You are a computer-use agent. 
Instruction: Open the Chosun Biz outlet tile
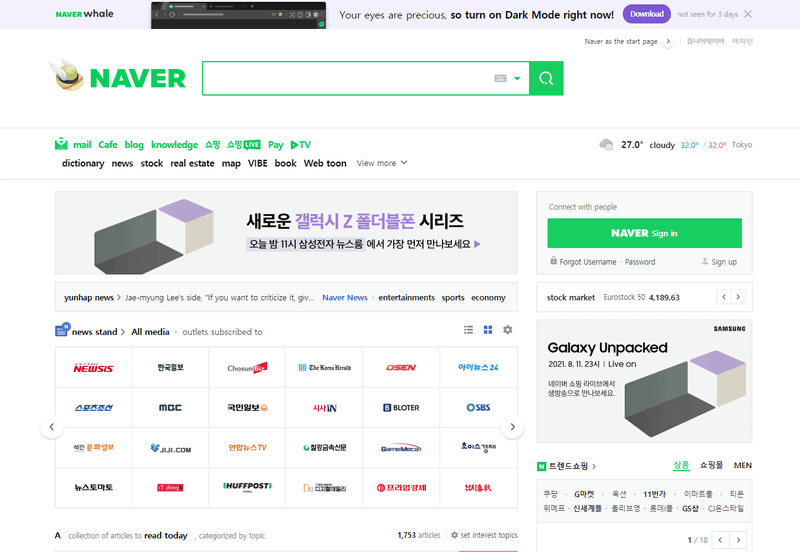(247, 367)
